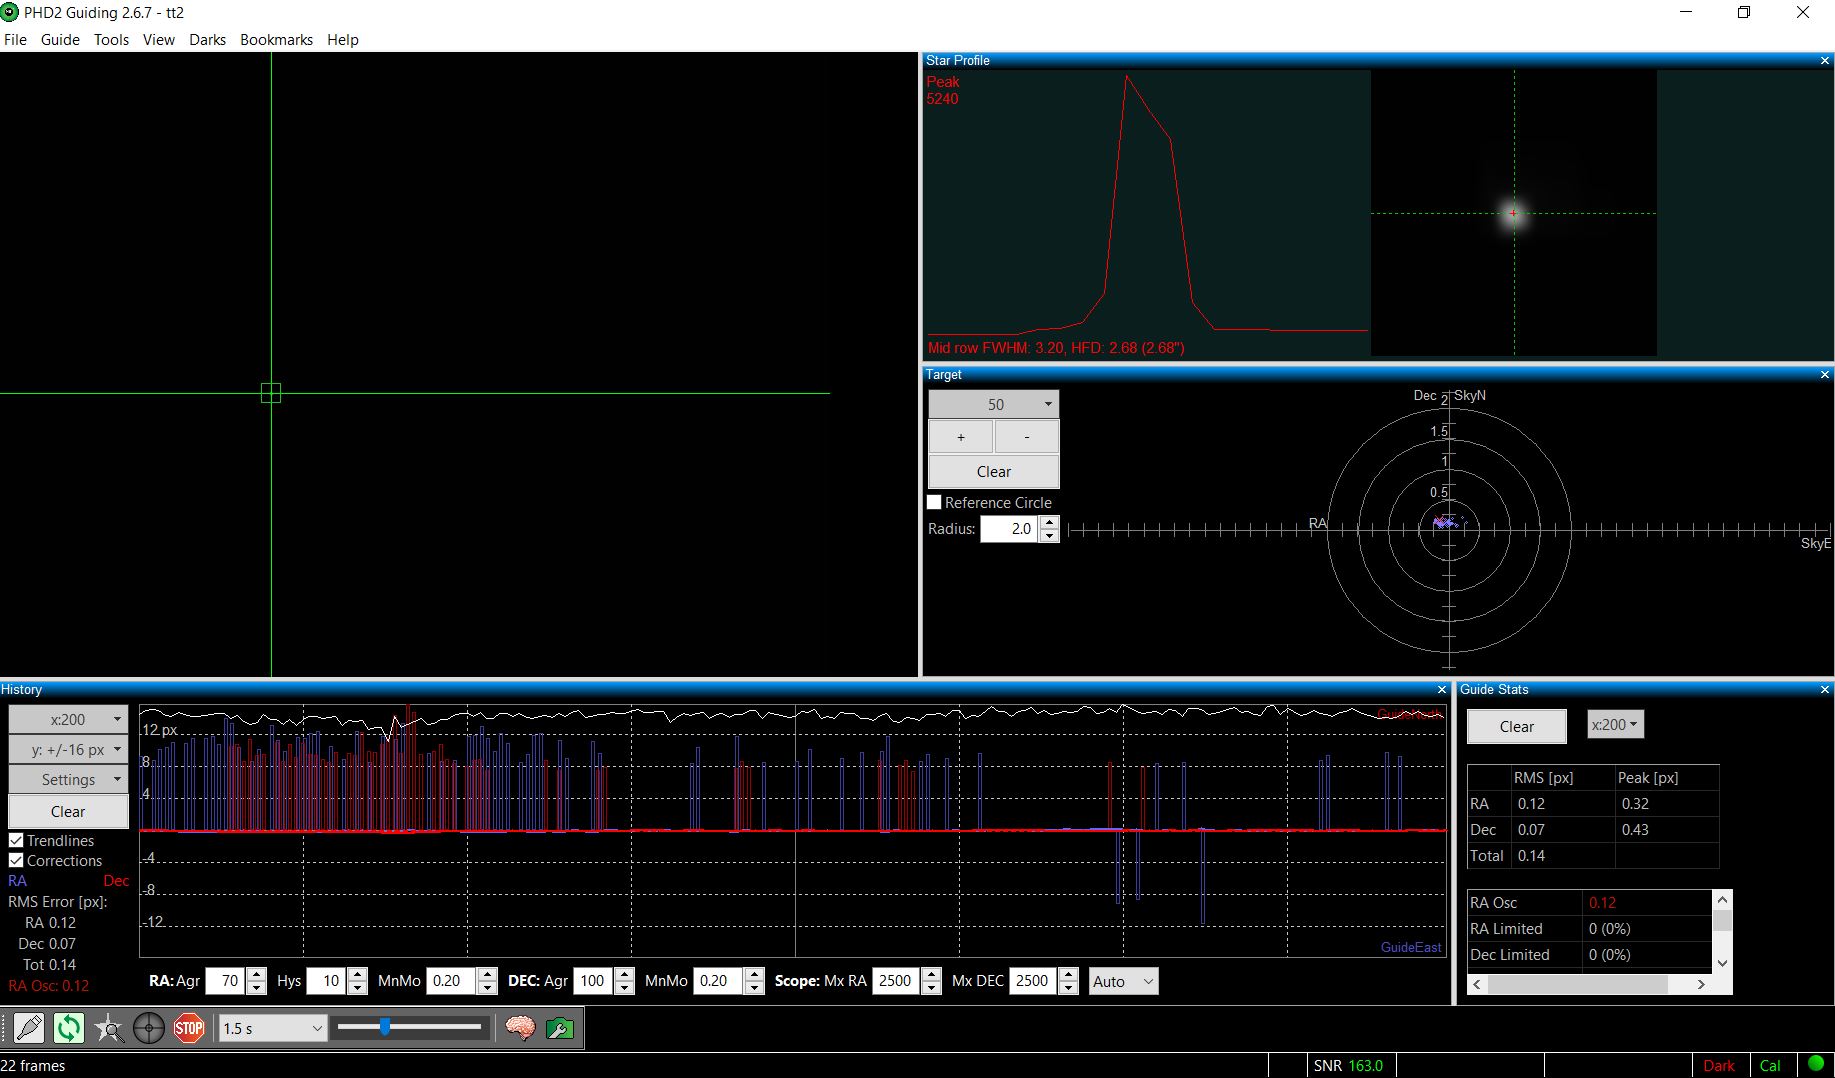Click the green Loop exposure icon
The width and height of the screenshot is (1835, 1078).
point(69,1028)
